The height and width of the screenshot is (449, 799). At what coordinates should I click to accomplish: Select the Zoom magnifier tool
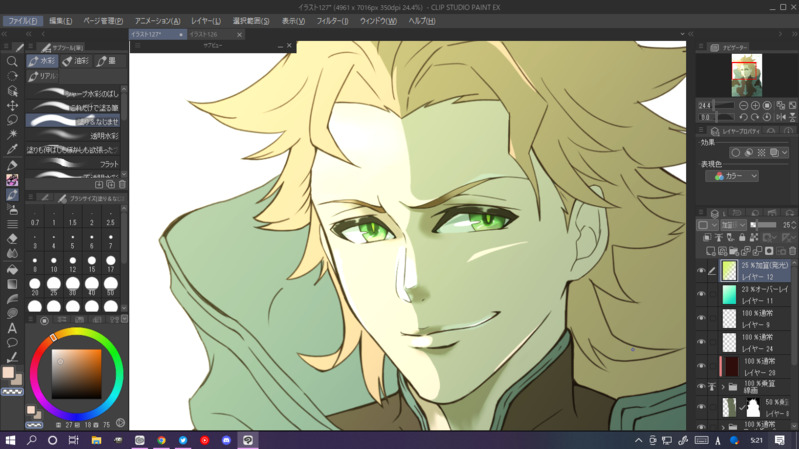12,62
